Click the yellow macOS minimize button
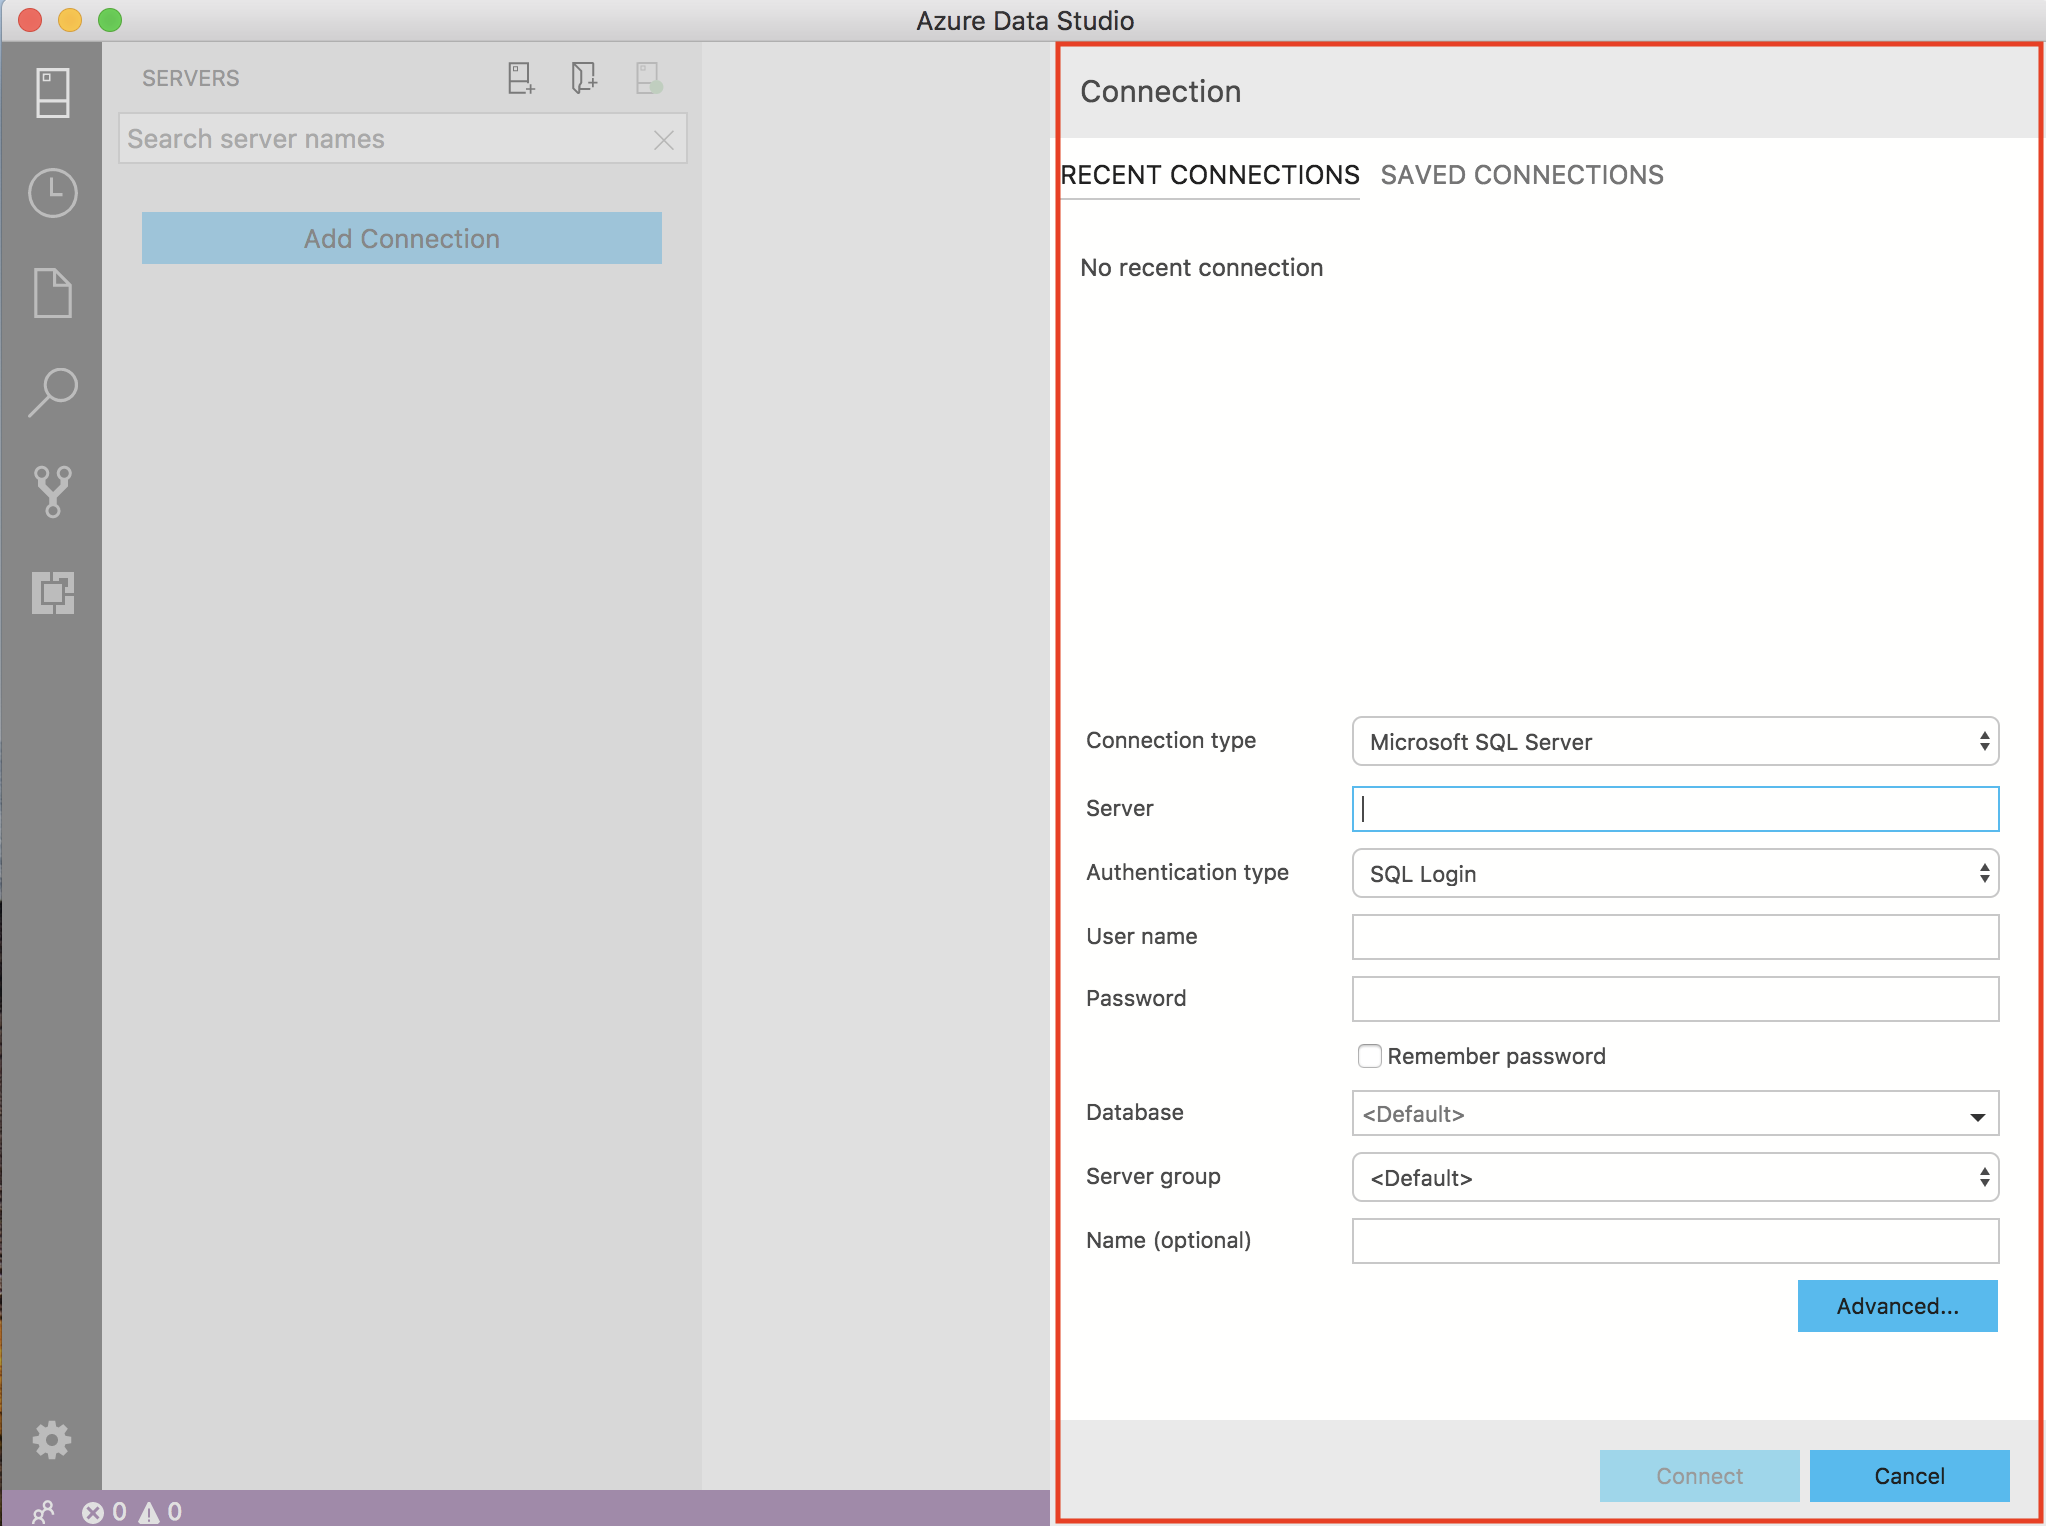 pos(70,20)
